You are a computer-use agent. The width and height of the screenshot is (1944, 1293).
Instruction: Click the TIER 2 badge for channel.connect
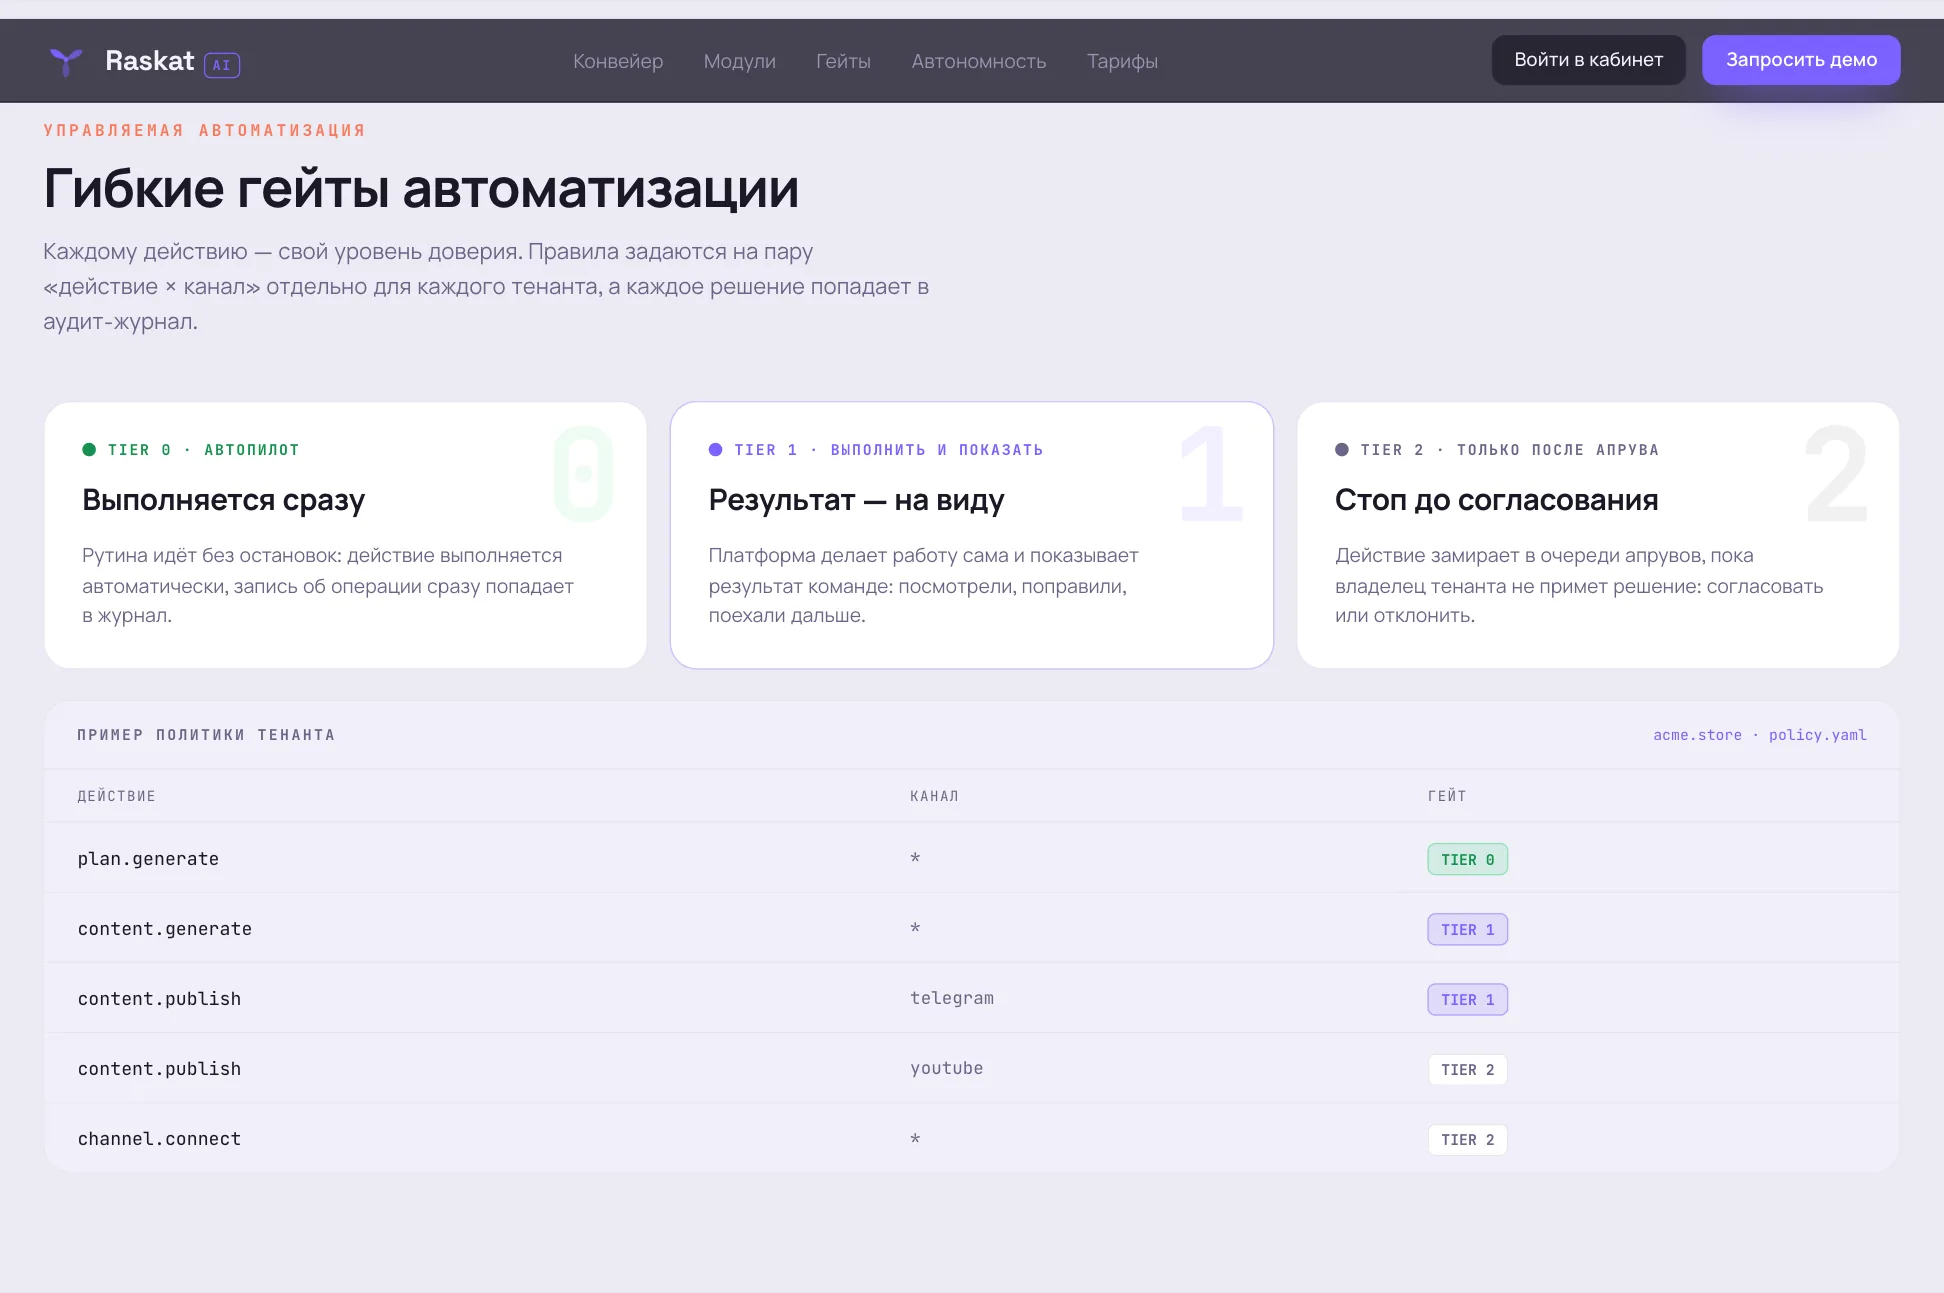(1467, 1140)
